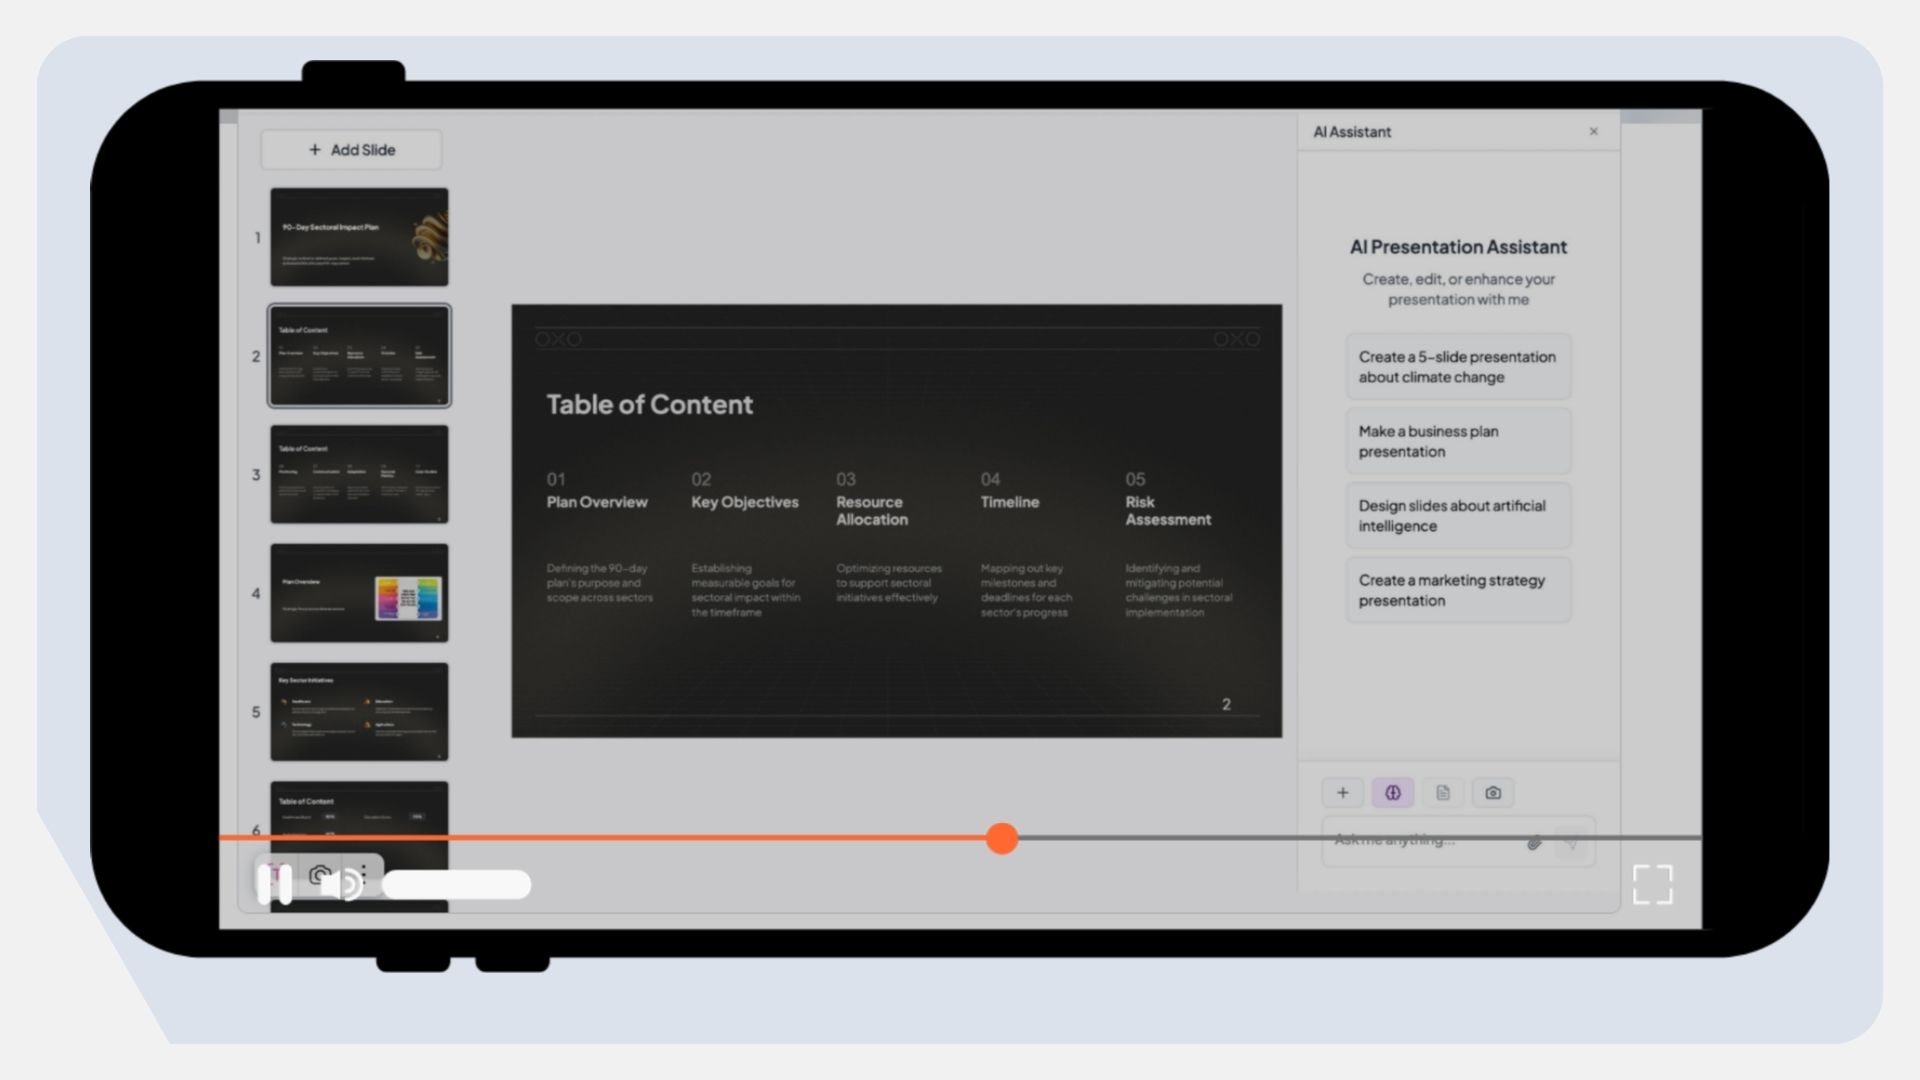Click the document icon in assistant toolbar

tap(1442, 793)
